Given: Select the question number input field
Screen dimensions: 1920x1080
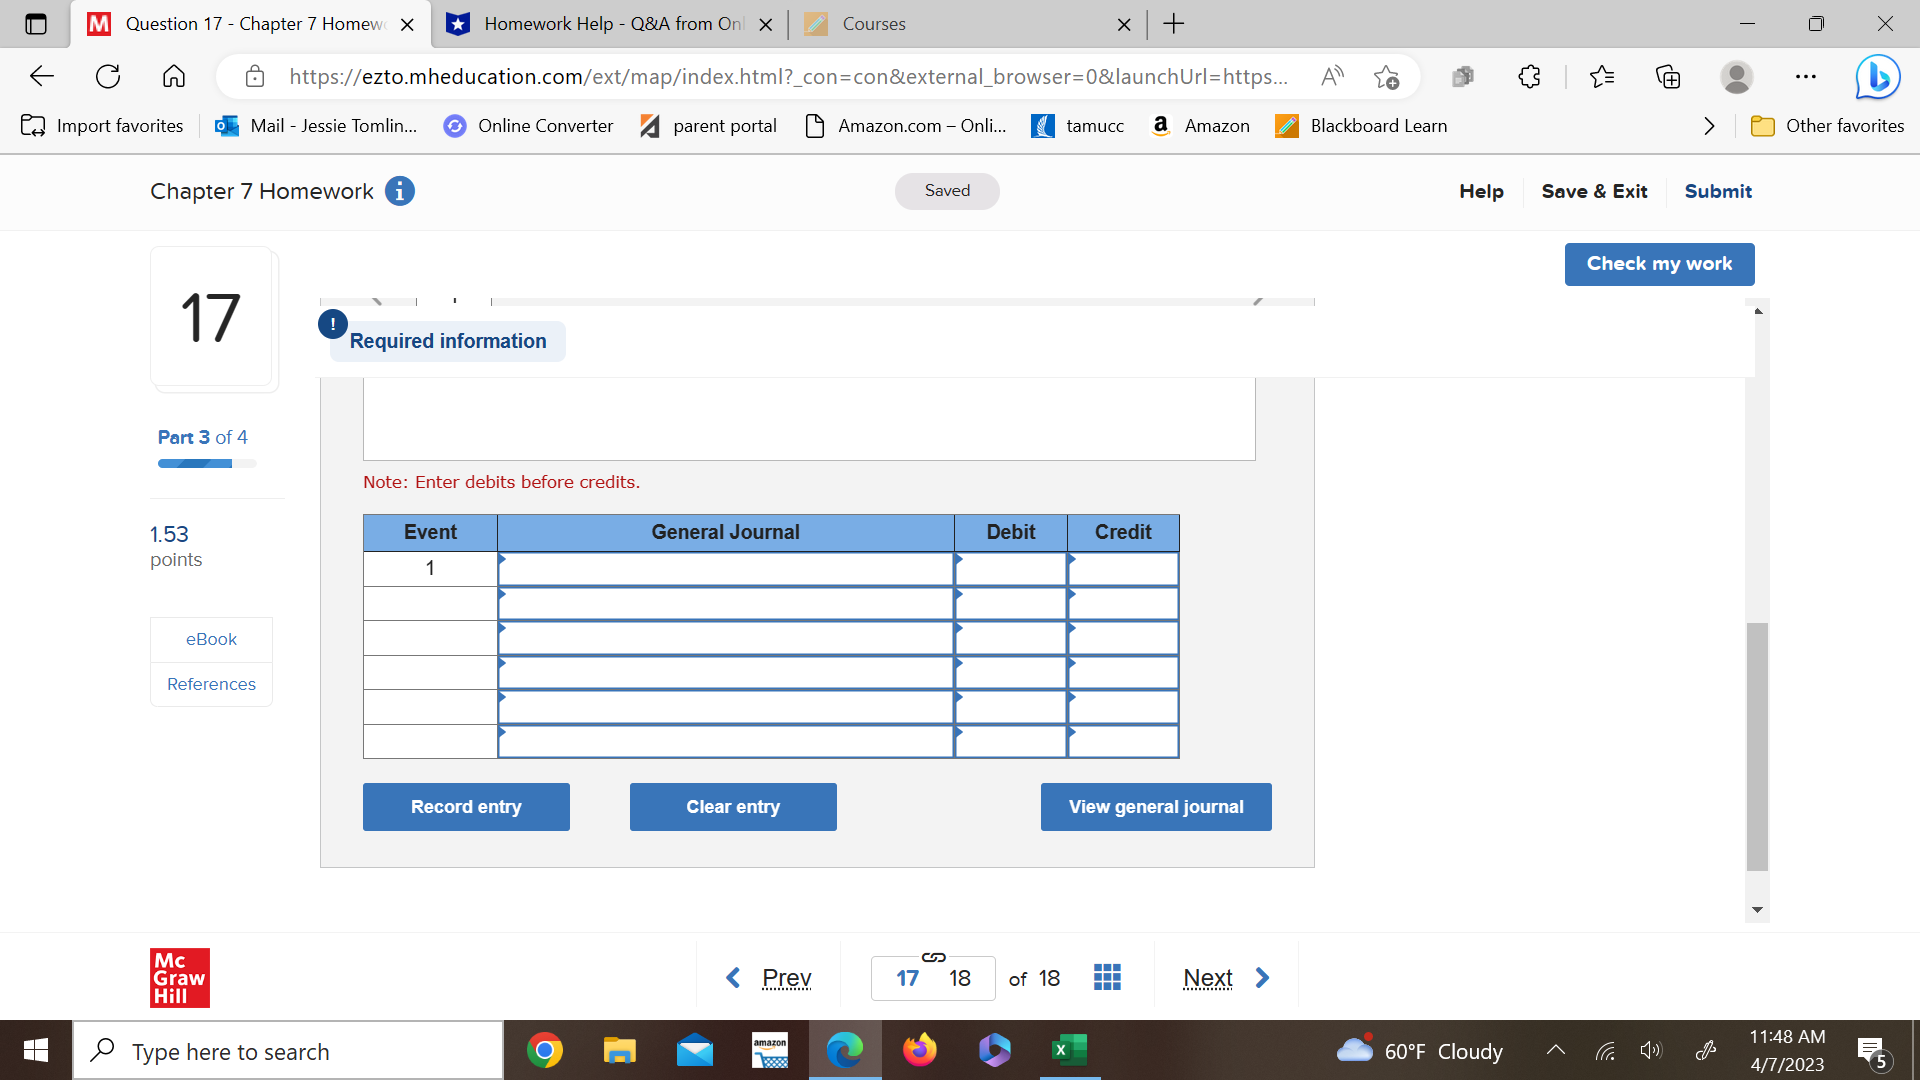Looking at the screenshot, I should point(908,977).
